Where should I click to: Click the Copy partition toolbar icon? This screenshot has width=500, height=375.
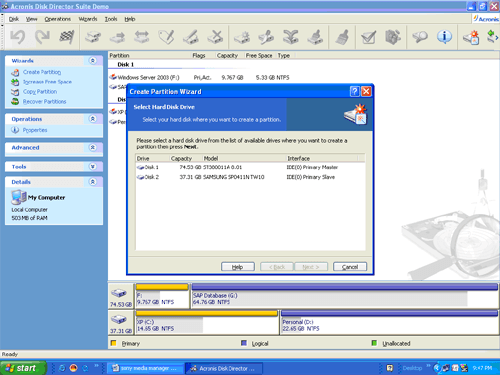[x=93, y=37]
